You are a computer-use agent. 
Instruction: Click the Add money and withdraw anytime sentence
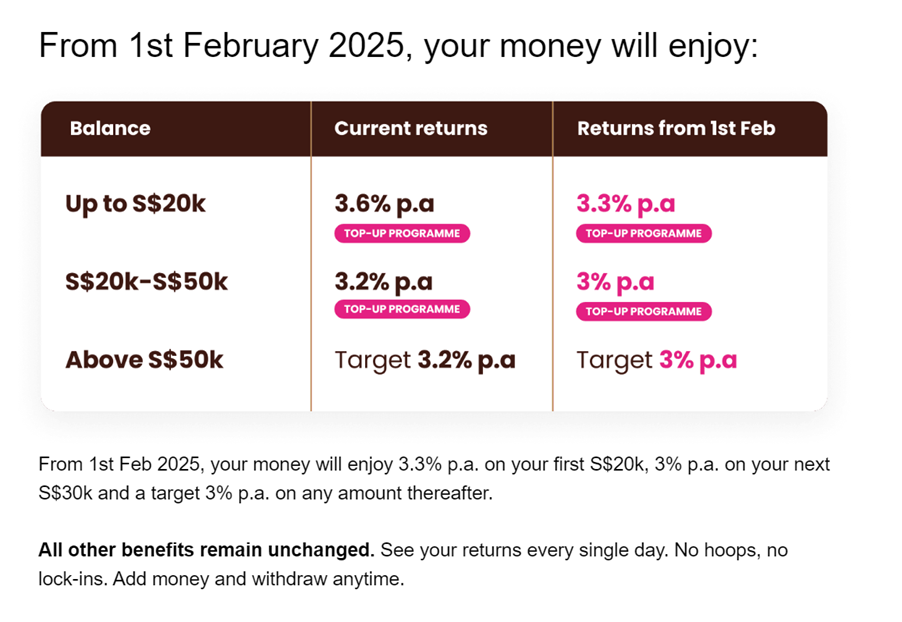coord(258,579)
